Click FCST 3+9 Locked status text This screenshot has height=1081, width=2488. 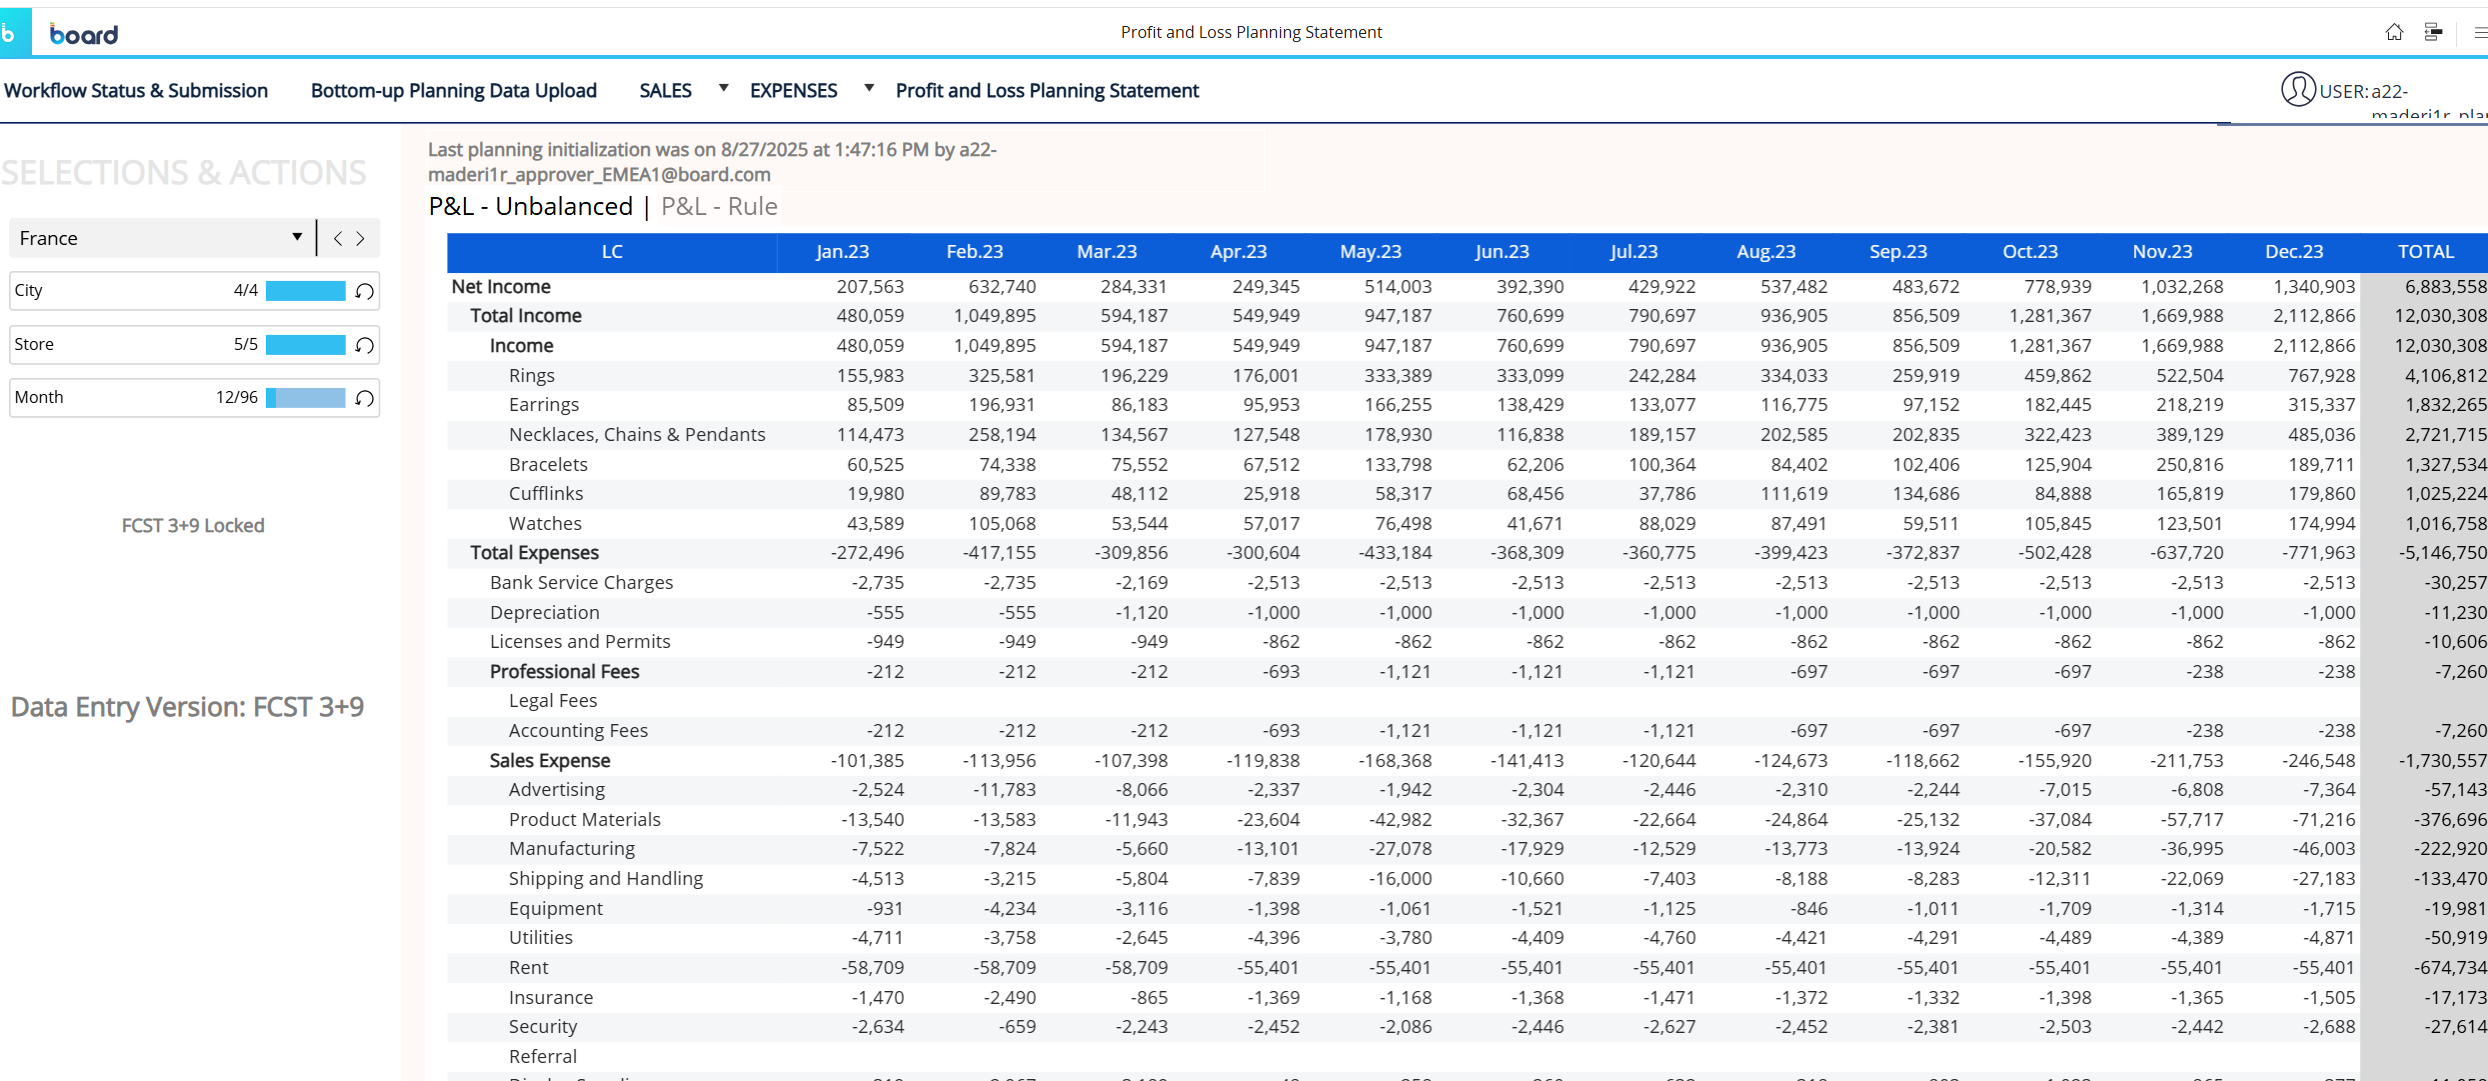click(193, 526)
